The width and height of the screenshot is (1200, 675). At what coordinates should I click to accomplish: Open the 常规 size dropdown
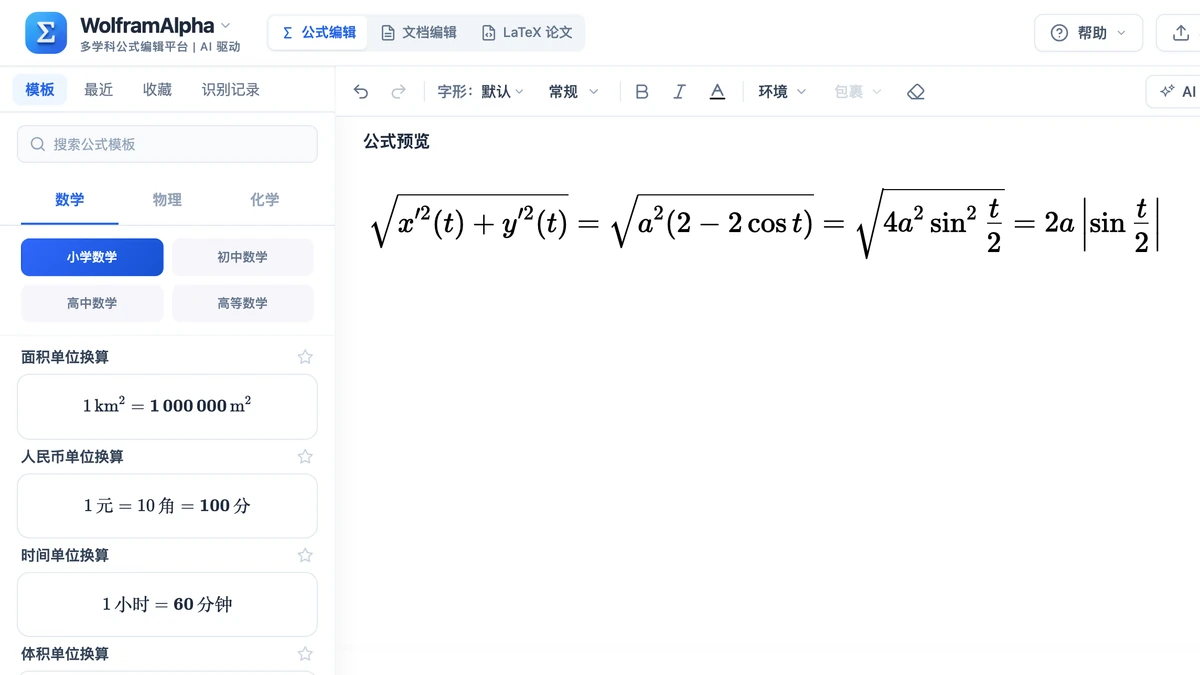(573, 92)
